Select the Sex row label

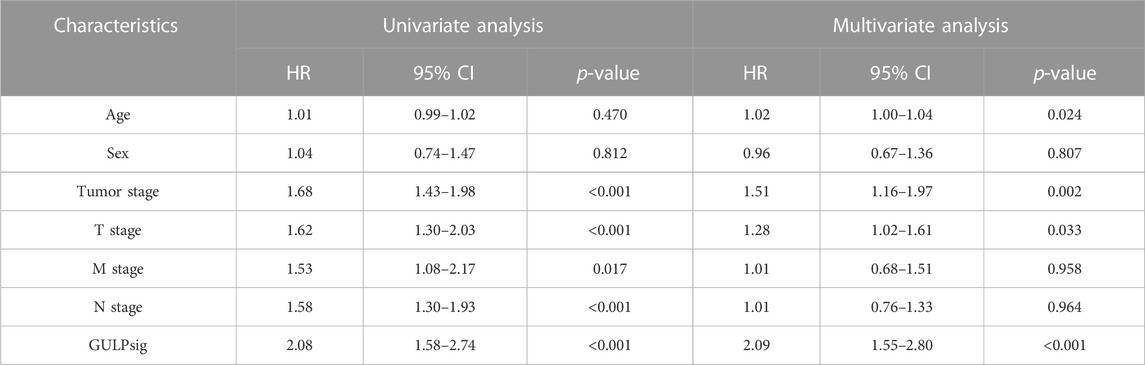coord(118,154)
